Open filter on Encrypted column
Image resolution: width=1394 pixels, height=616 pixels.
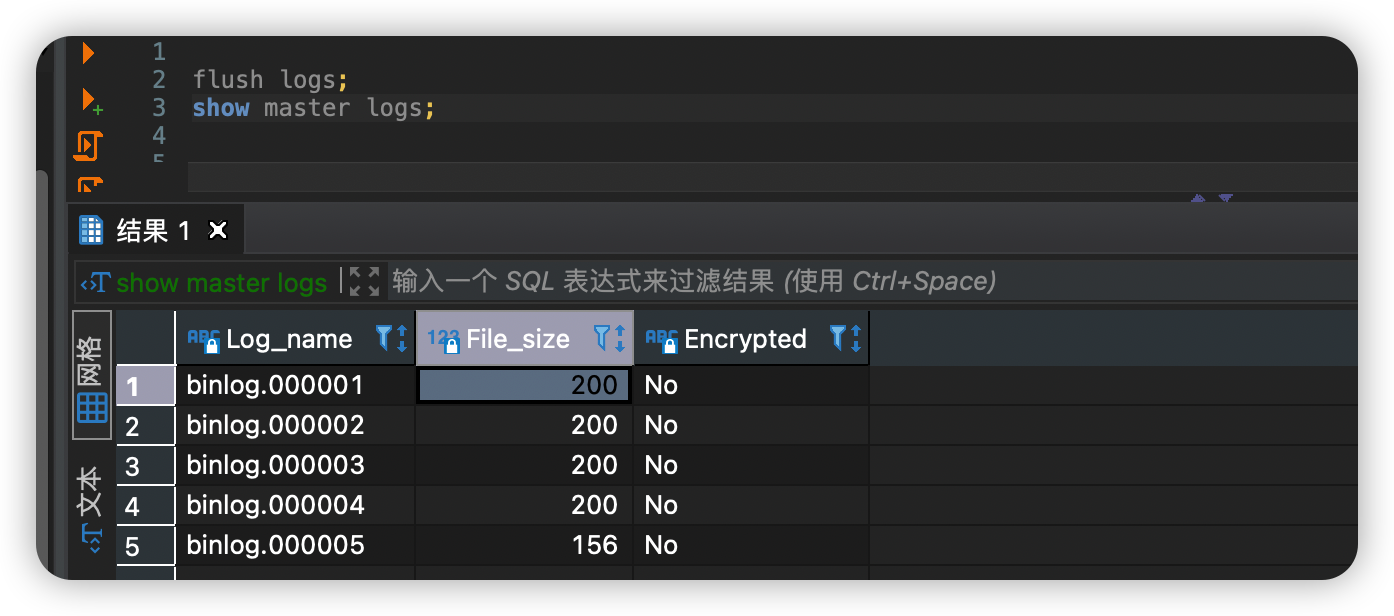(x=839, y=338)
